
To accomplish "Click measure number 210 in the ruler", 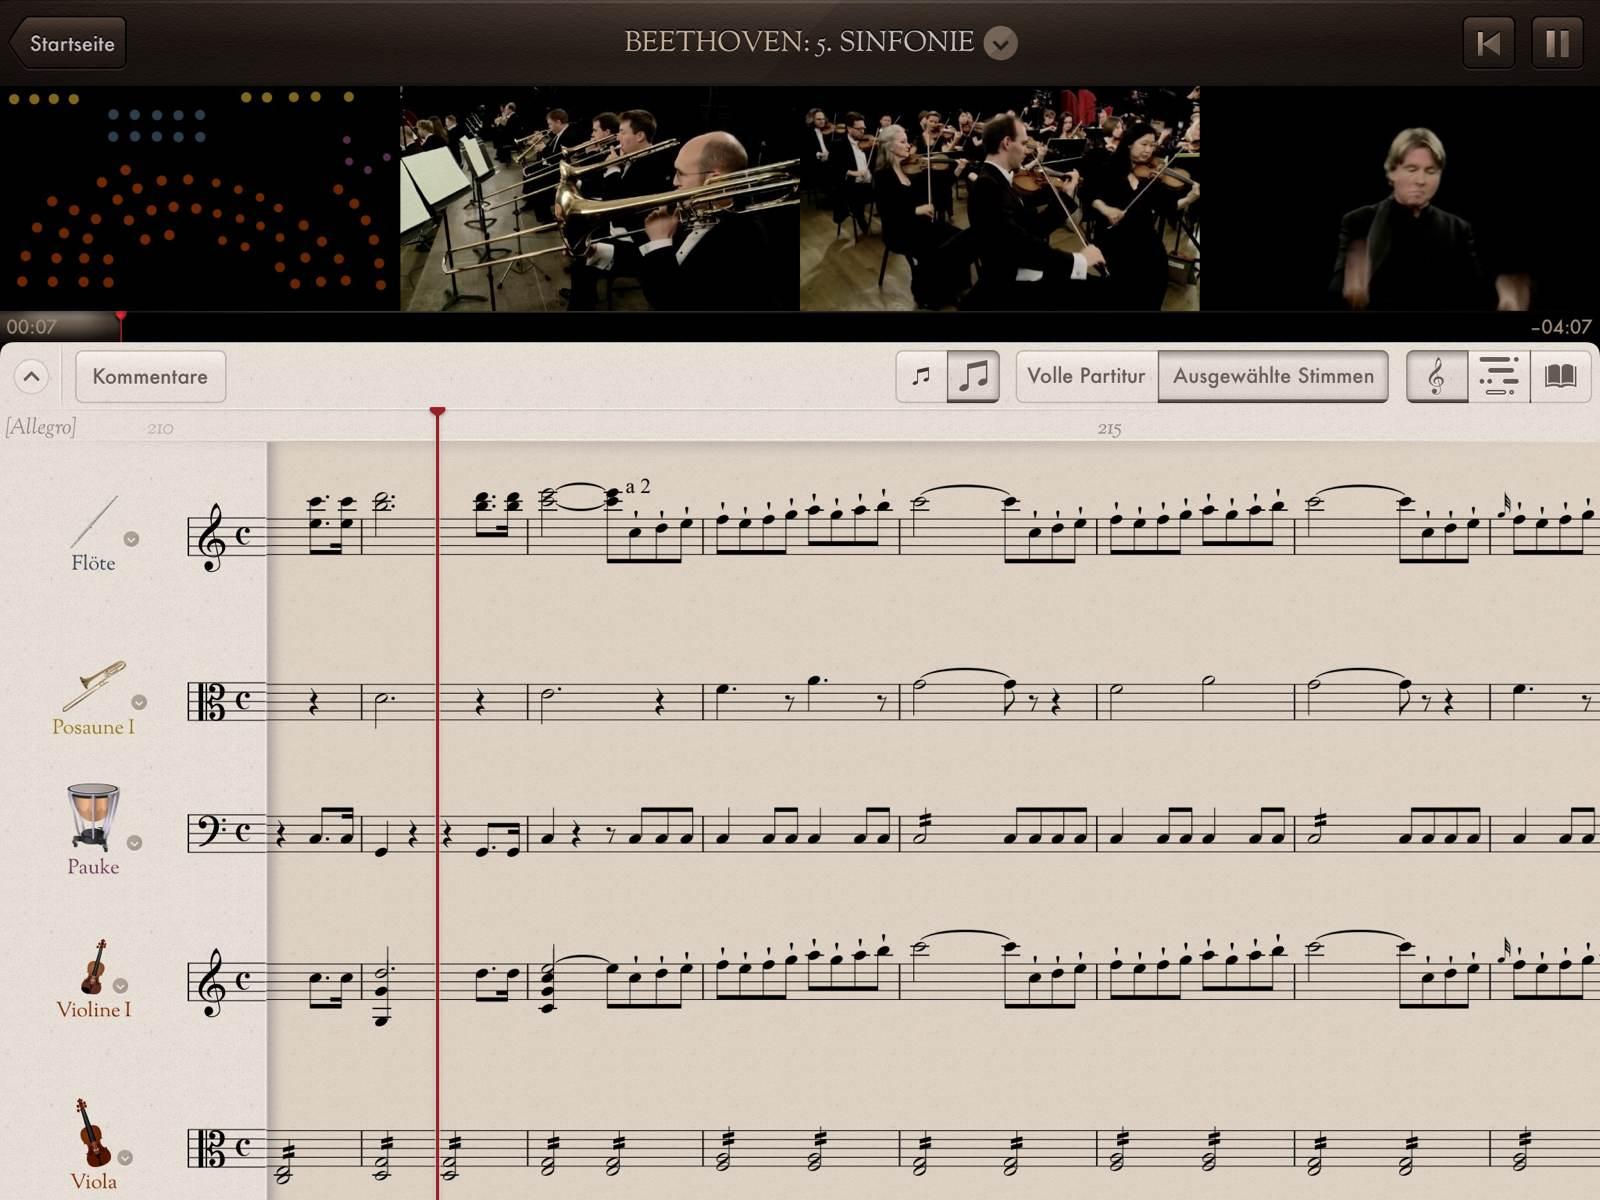I will click(x=160, y=429).
